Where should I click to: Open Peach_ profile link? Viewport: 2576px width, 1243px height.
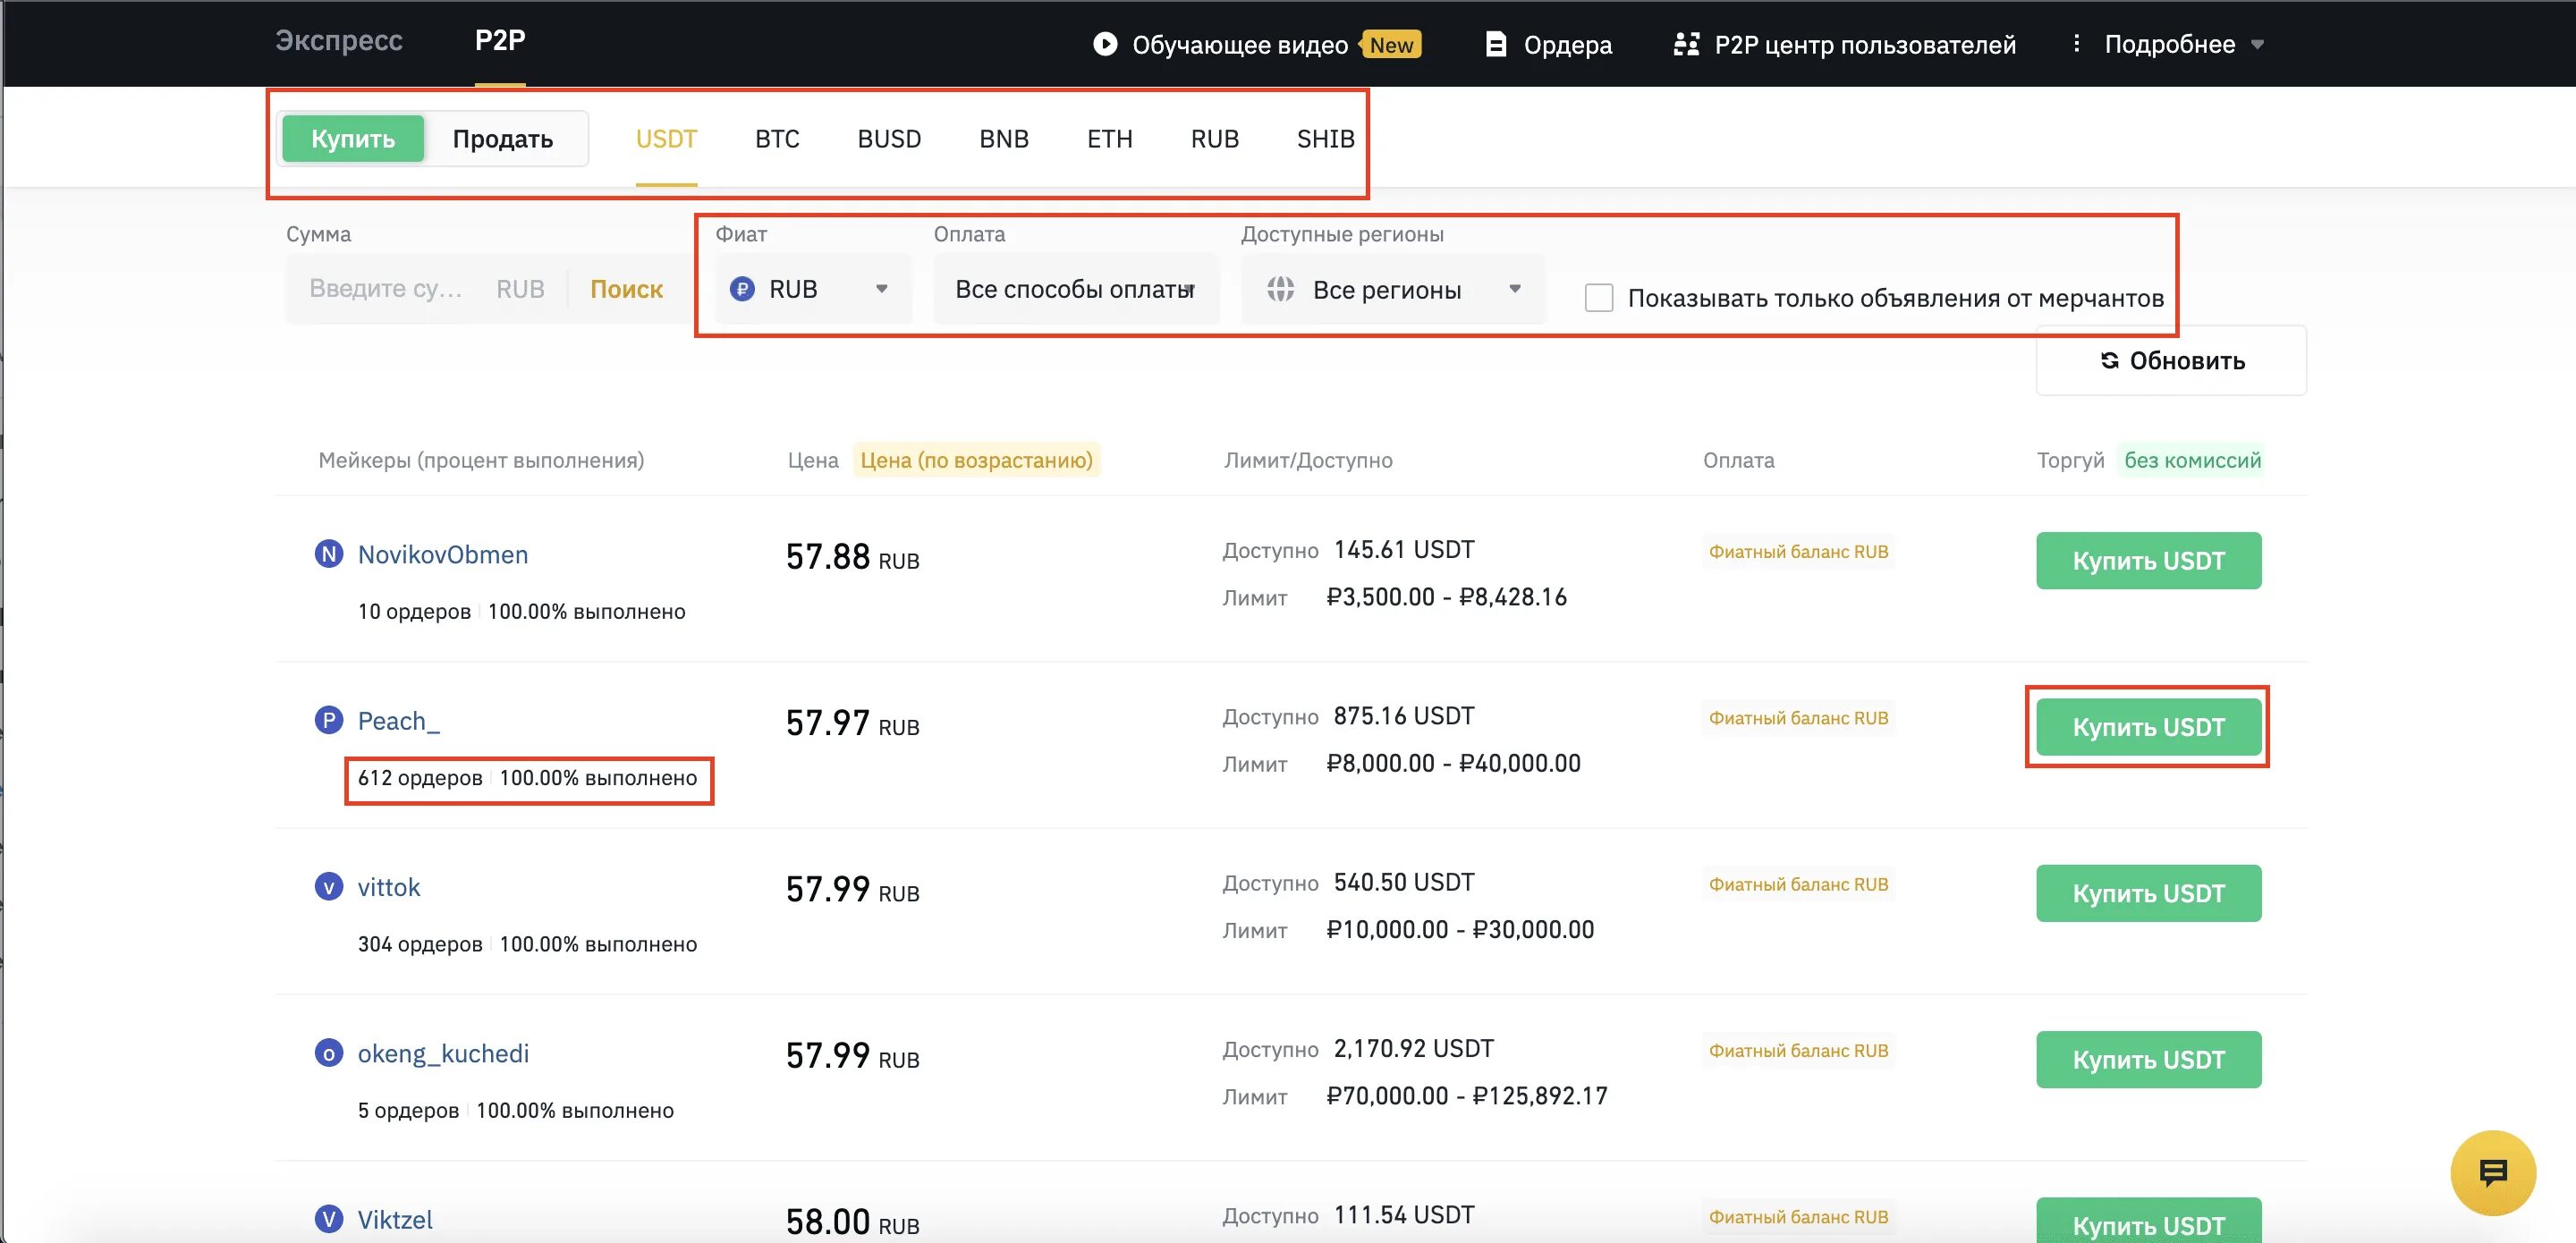pos(398,721)
